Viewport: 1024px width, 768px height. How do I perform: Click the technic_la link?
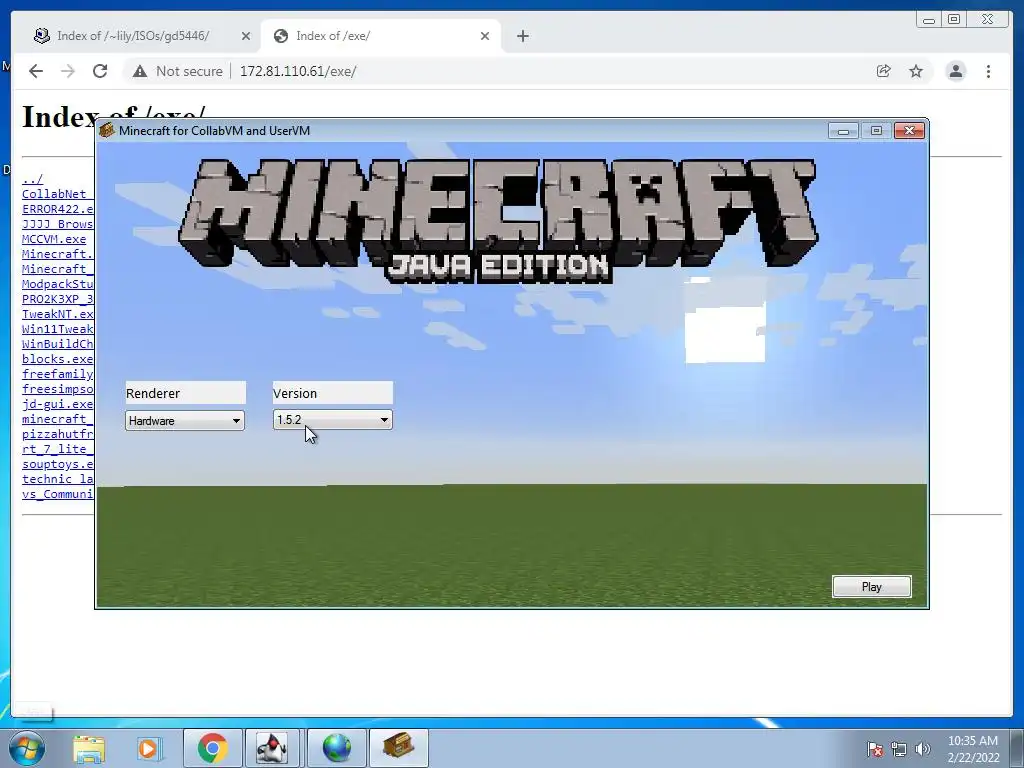pyautogui.click(x=57, y=479)
